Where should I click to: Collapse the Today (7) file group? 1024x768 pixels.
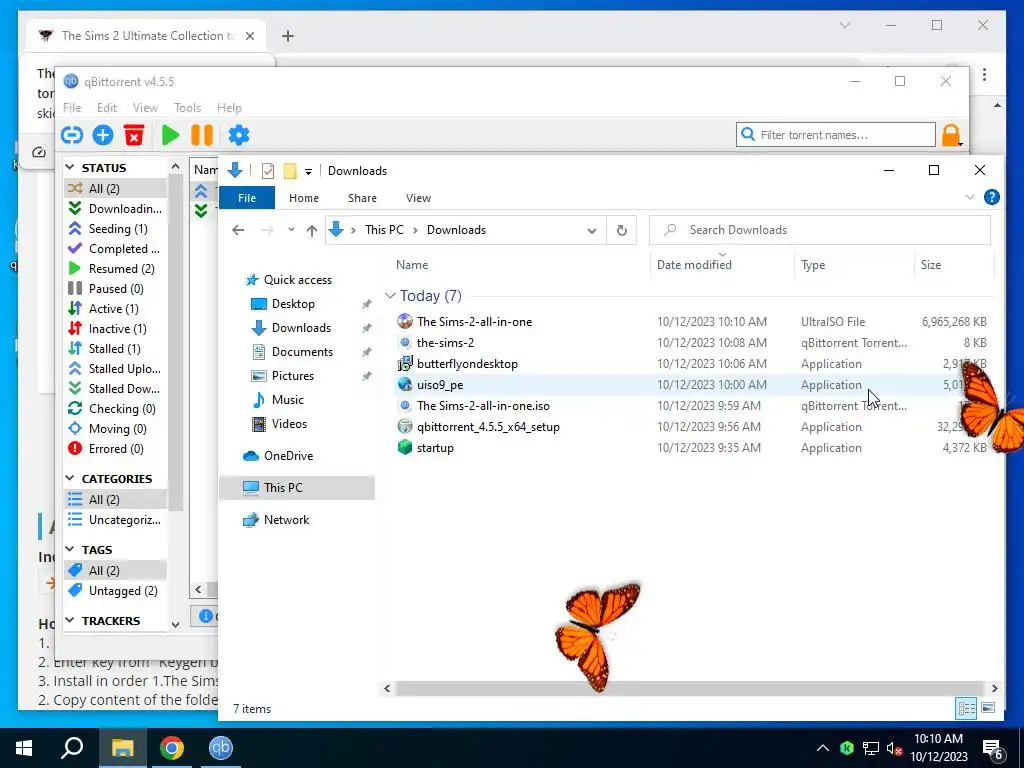click(x=391, y=296)
